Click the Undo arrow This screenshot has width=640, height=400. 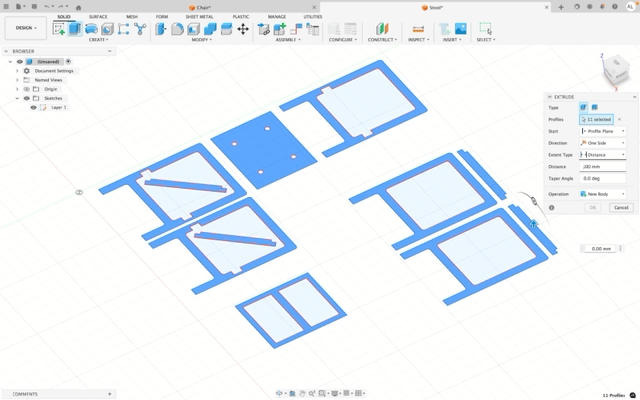coord(49,7)
